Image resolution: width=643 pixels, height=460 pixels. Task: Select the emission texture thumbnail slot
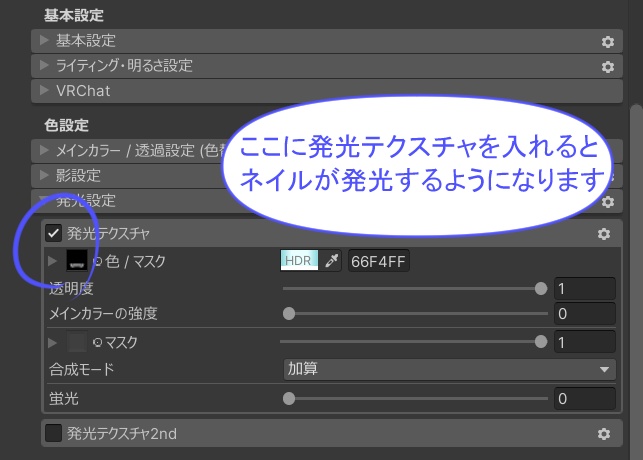coord(77,261)
